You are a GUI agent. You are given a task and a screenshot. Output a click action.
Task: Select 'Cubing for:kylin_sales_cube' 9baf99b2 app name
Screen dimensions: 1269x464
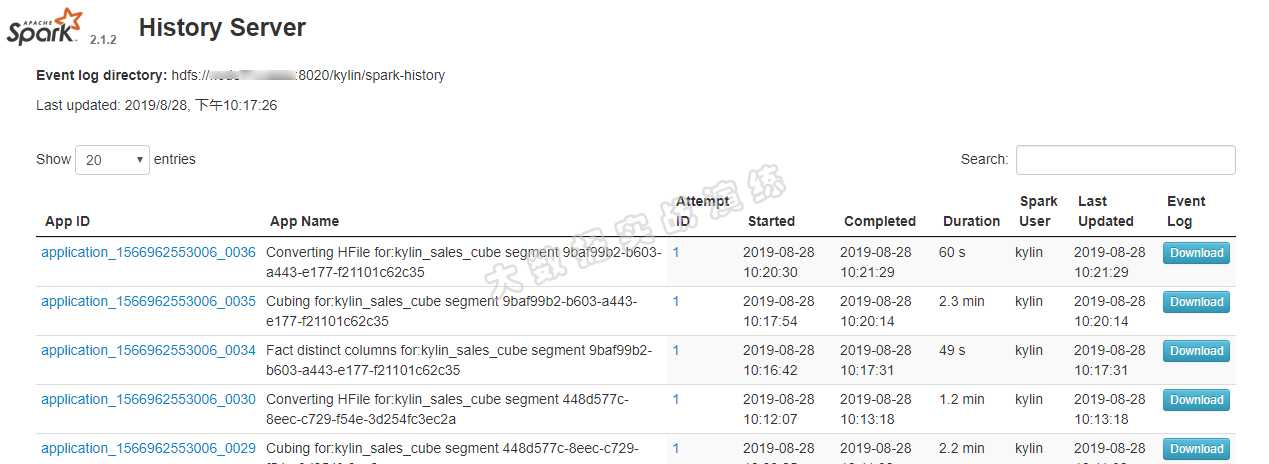451,311
